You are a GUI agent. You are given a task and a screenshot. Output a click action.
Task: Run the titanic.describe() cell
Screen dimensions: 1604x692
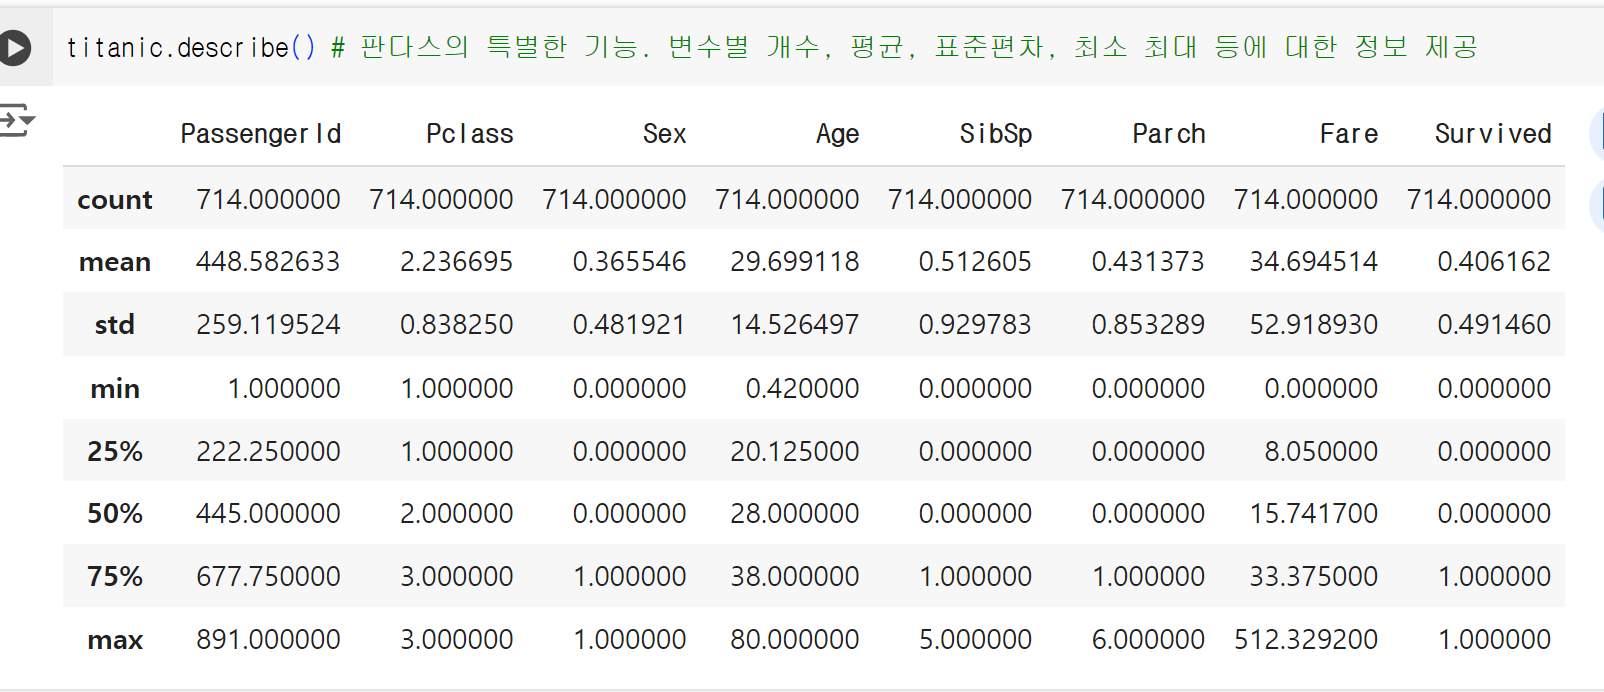[13, 47]
